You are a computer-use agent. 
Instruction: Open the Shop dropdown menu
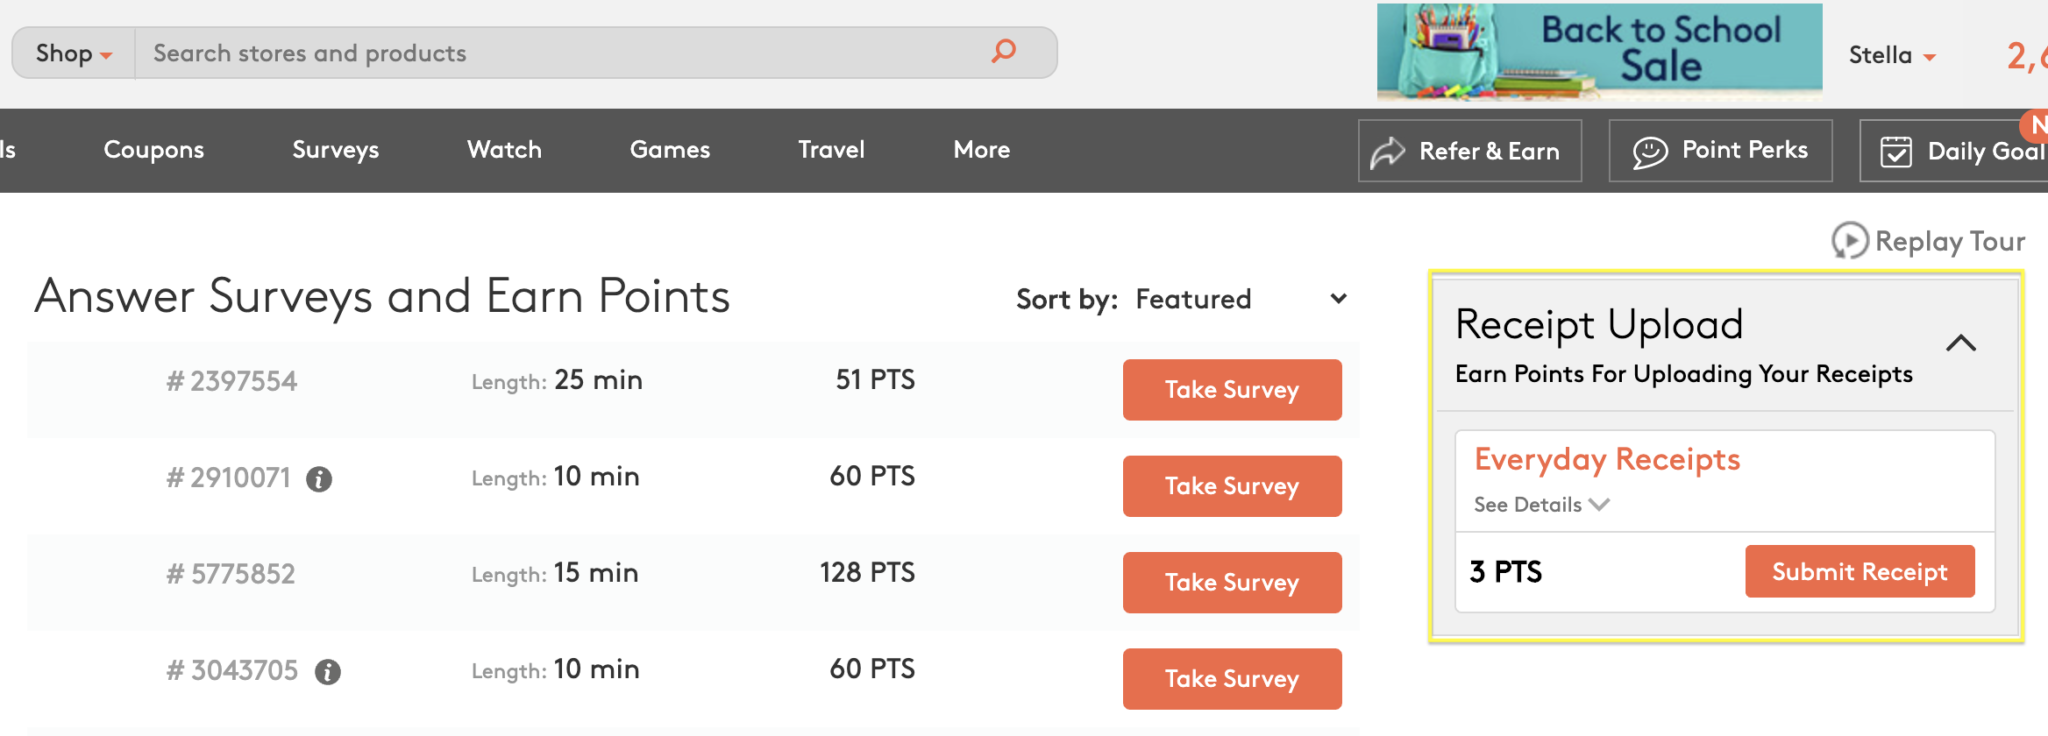coord(73,53)
